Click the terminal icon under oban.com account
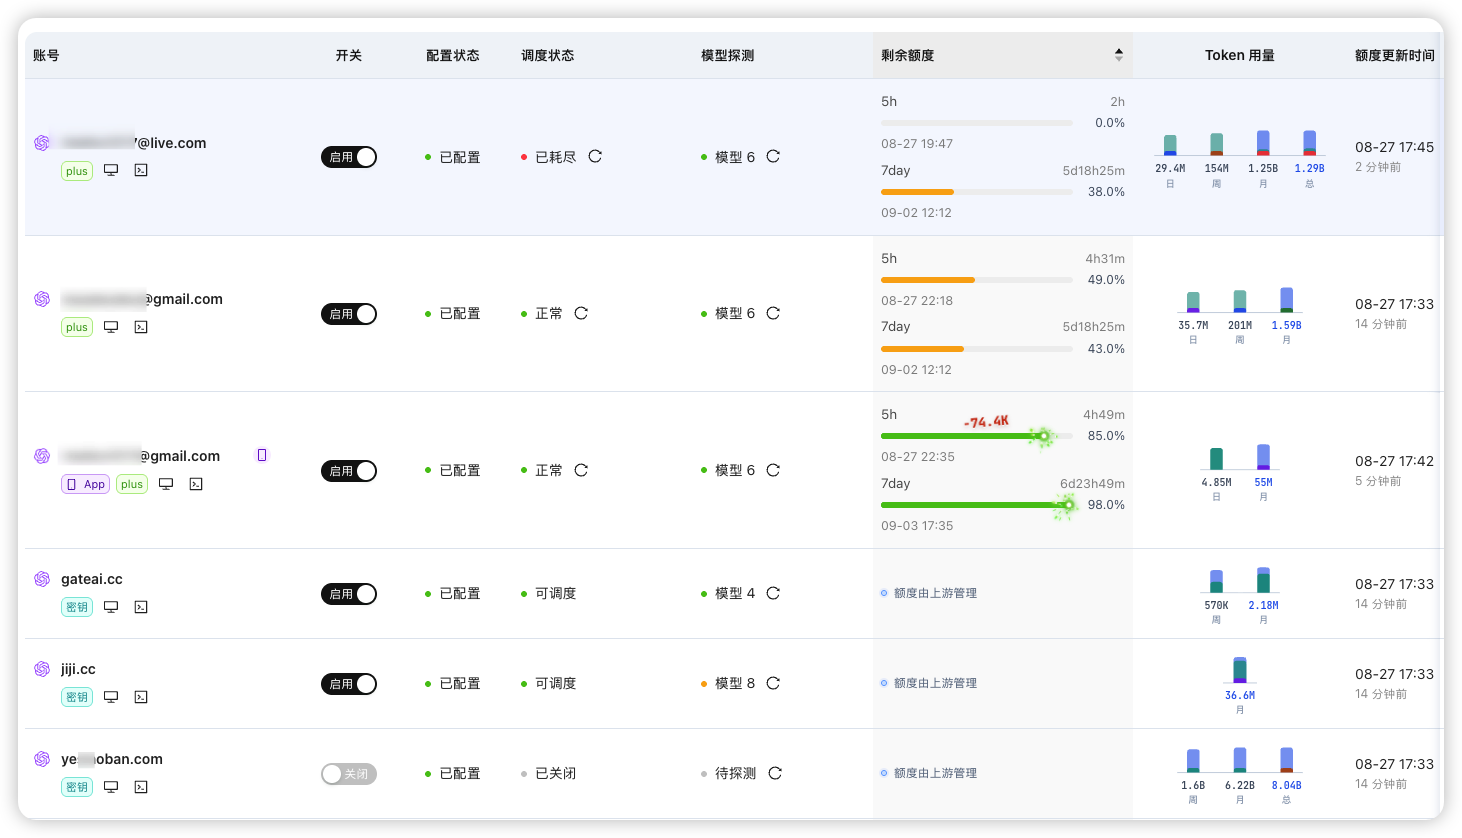 coord(141,787)
